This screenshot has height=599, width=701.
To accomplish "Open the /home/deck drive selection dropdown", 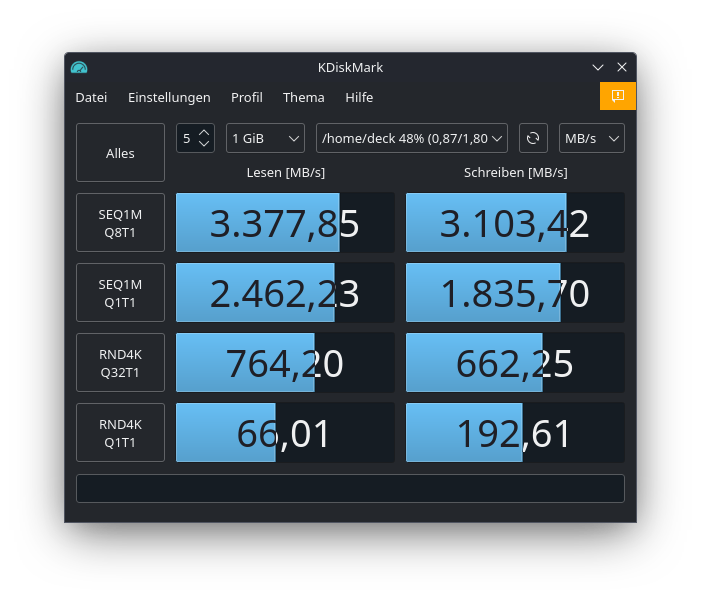I will (412, 138).
